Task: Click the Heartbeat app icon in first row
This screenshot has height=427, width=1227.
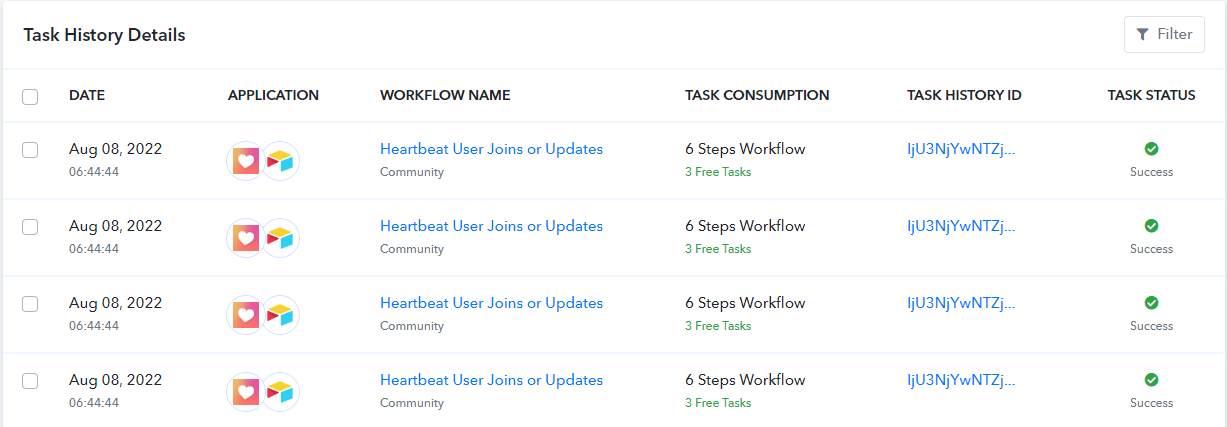Action: (246, 160)
